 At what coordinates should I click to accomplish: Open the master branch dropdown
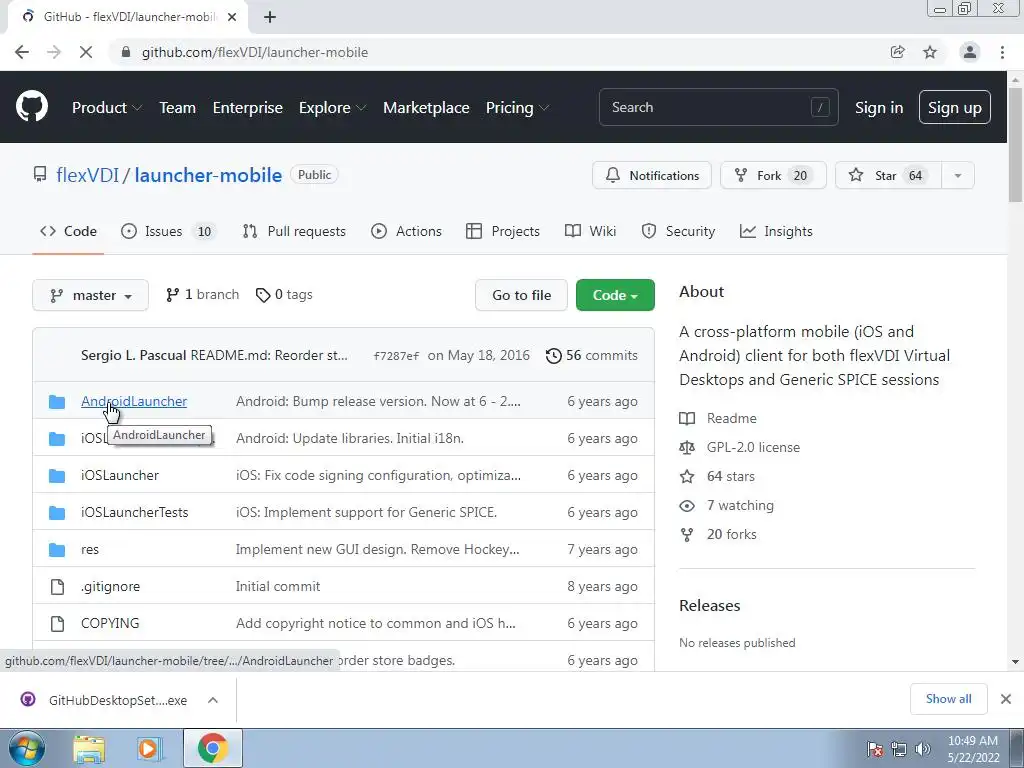(90, 295)
